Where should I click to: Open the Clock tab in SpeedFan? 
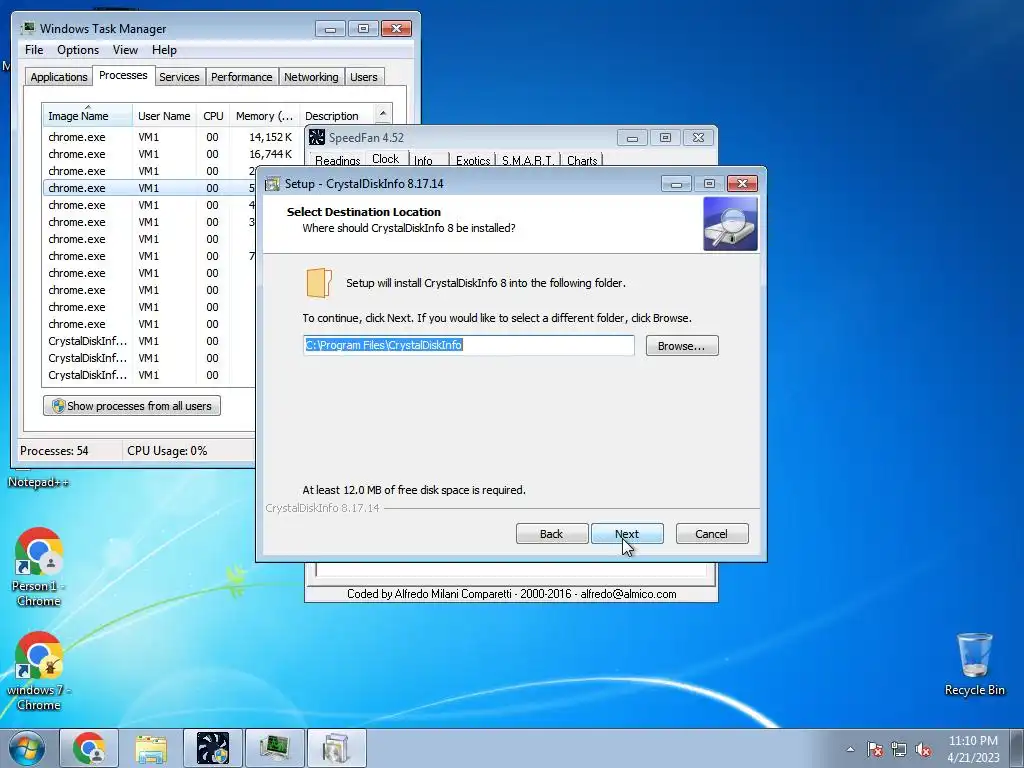[x=385, y=159]
